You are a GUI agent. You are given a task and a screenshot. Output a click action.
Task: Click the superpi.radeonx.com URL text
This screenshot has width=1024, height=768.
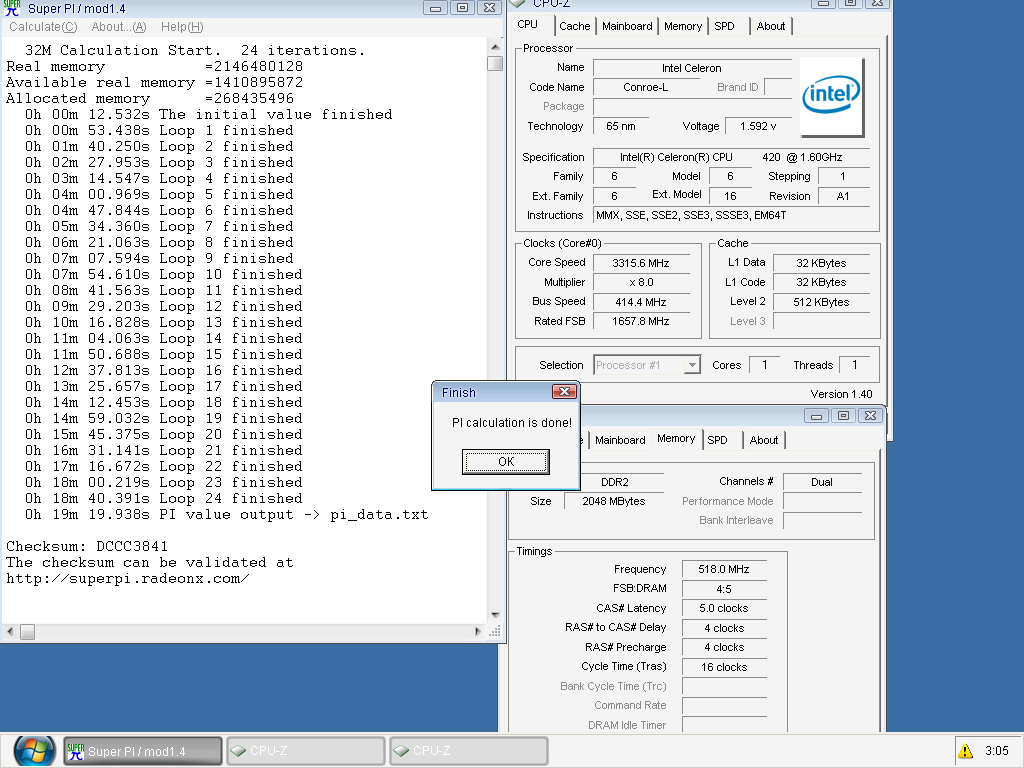click(x=127, y=579)
